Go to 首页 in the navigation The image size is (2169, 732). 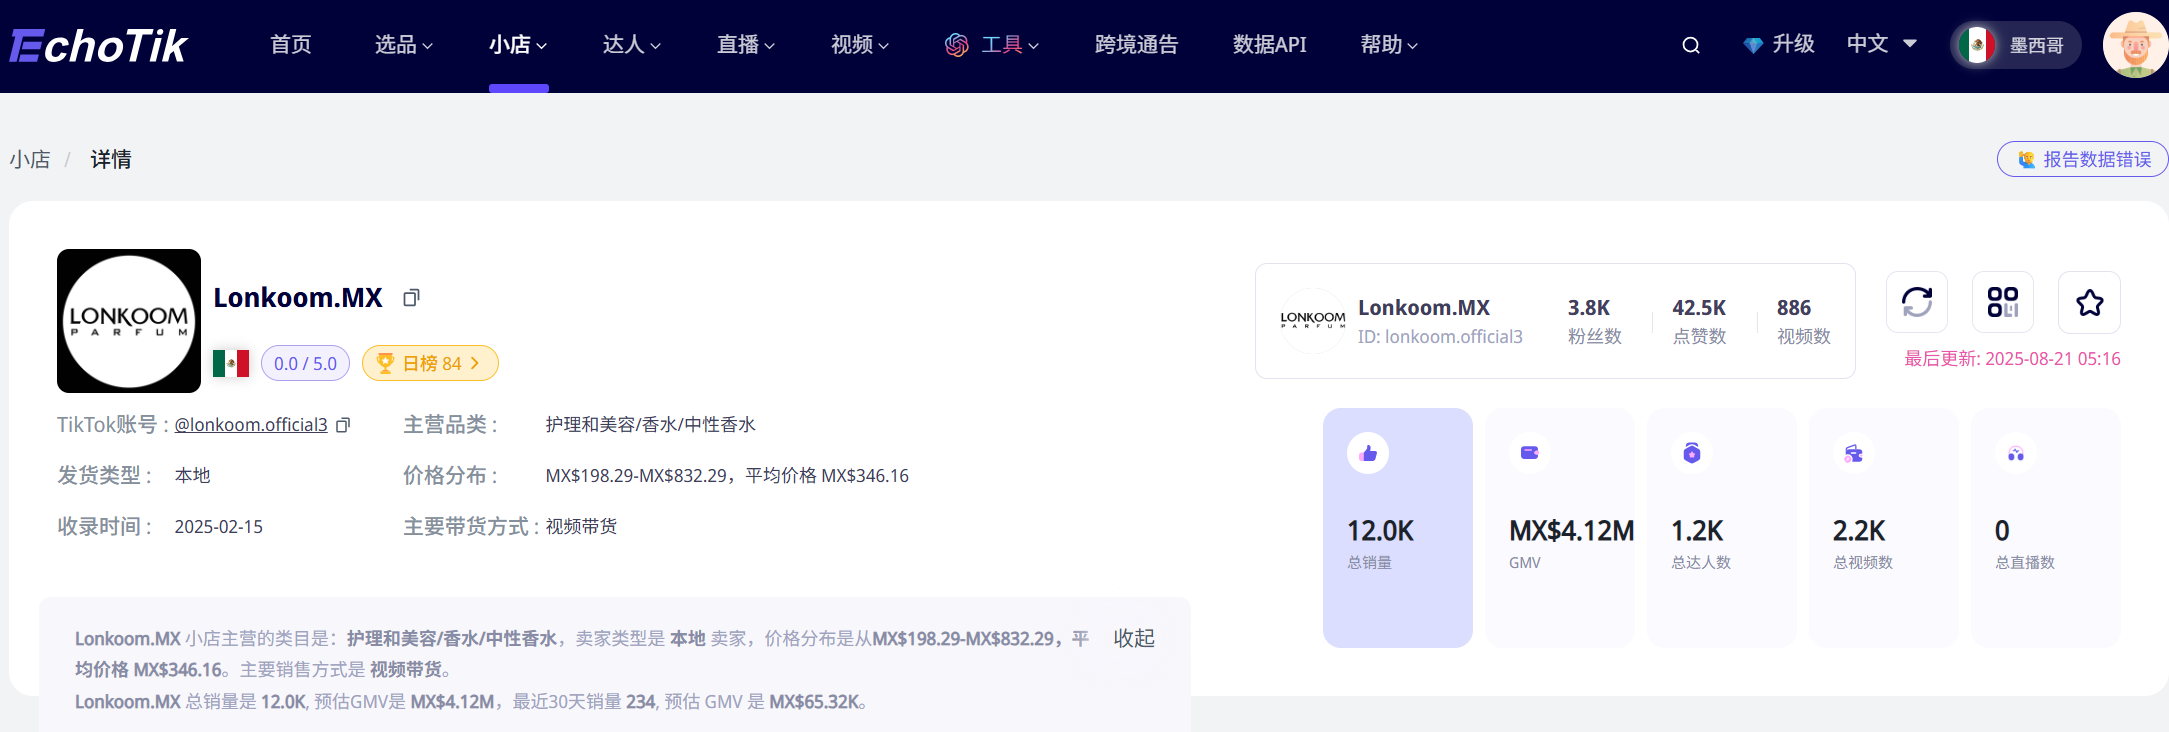click(291, 45)
